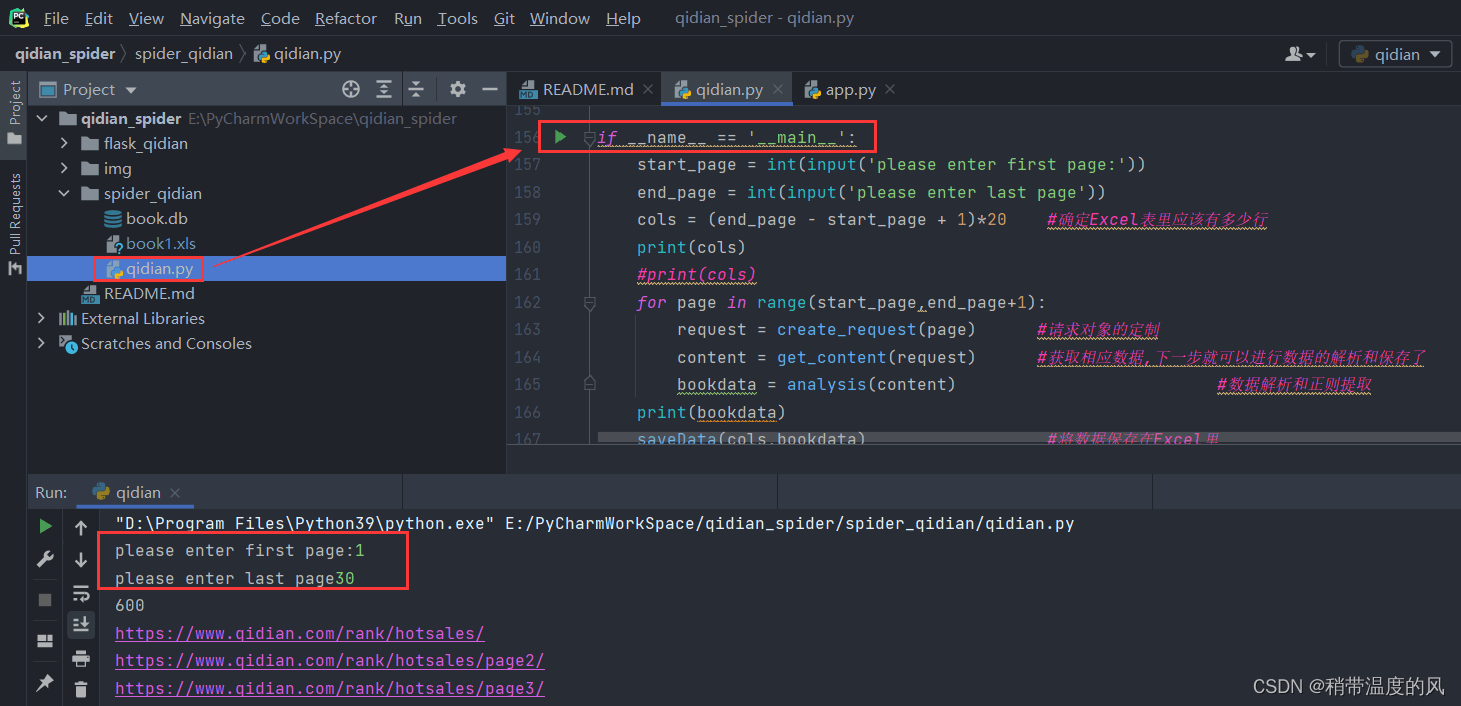Open the hotsales page2 link
This screenshot has width=1461, height=706.
330,661
